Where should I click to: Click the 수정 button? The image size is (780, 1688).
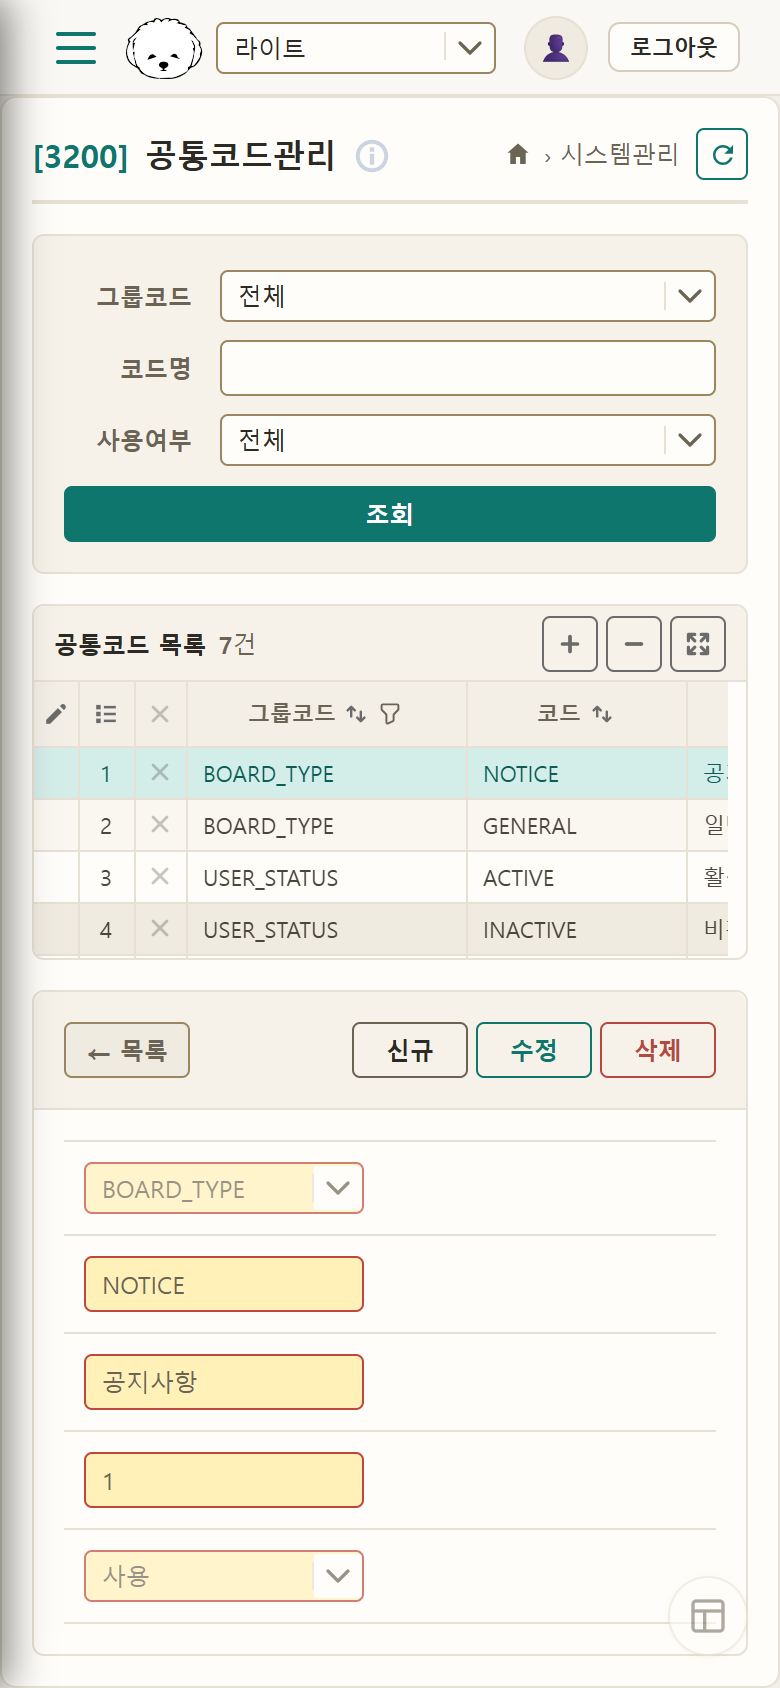[534, 1050]
